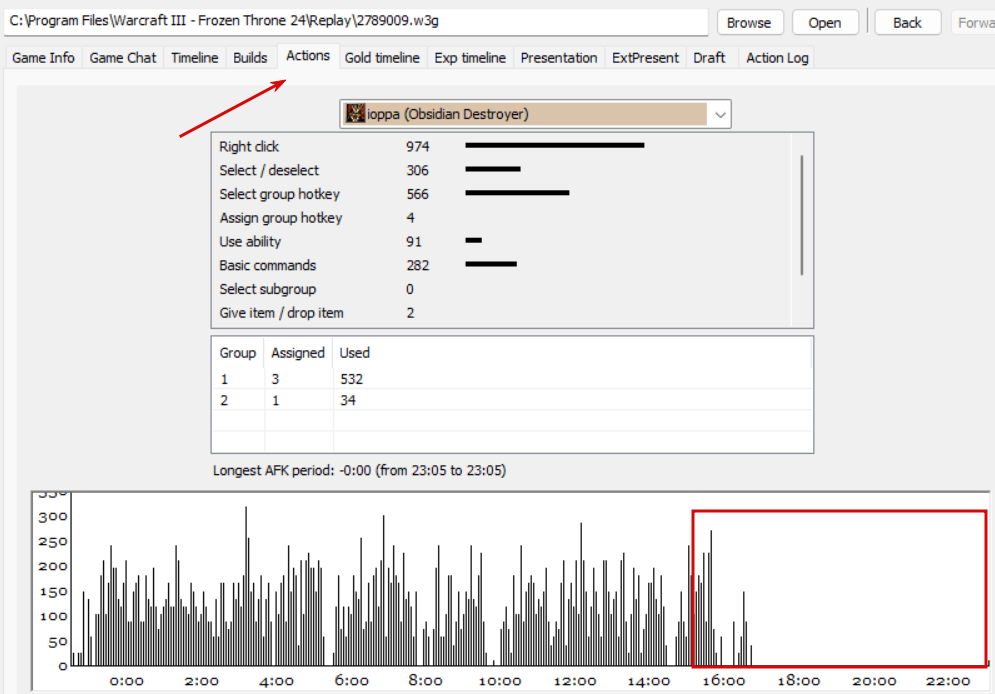Click the Longest AFK period text

click(359, 471)
